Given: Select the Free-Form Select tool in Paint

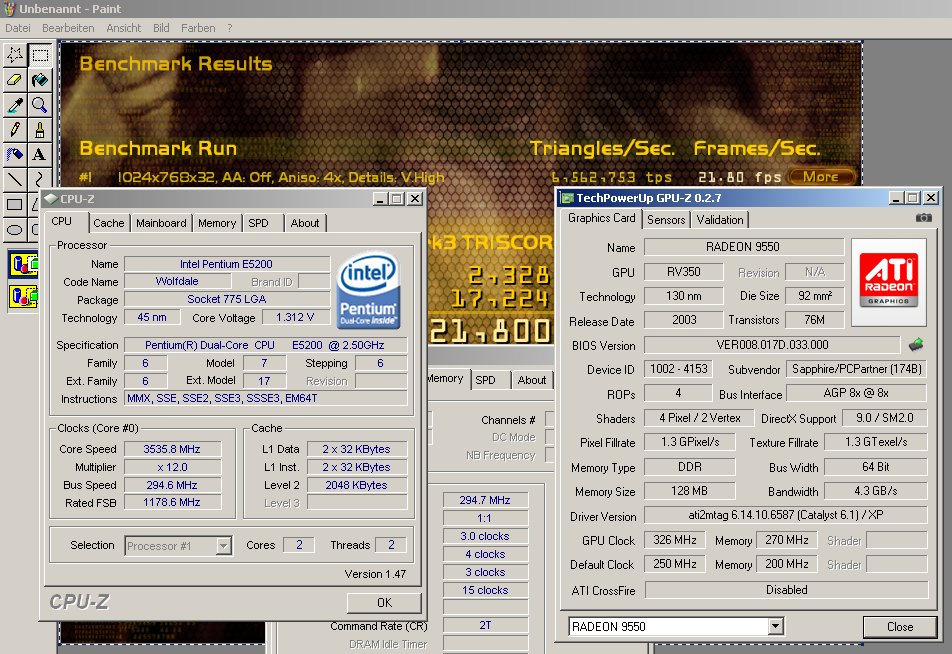Looking at the screenshot, I should 15,55.
